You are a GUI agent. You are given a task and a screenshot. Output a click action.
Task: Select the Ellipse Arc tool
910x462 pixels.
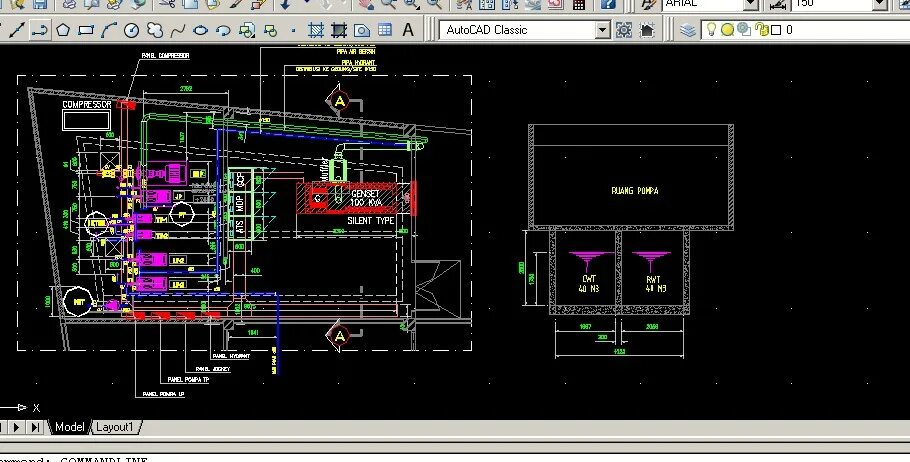click(x=223, y=30)
